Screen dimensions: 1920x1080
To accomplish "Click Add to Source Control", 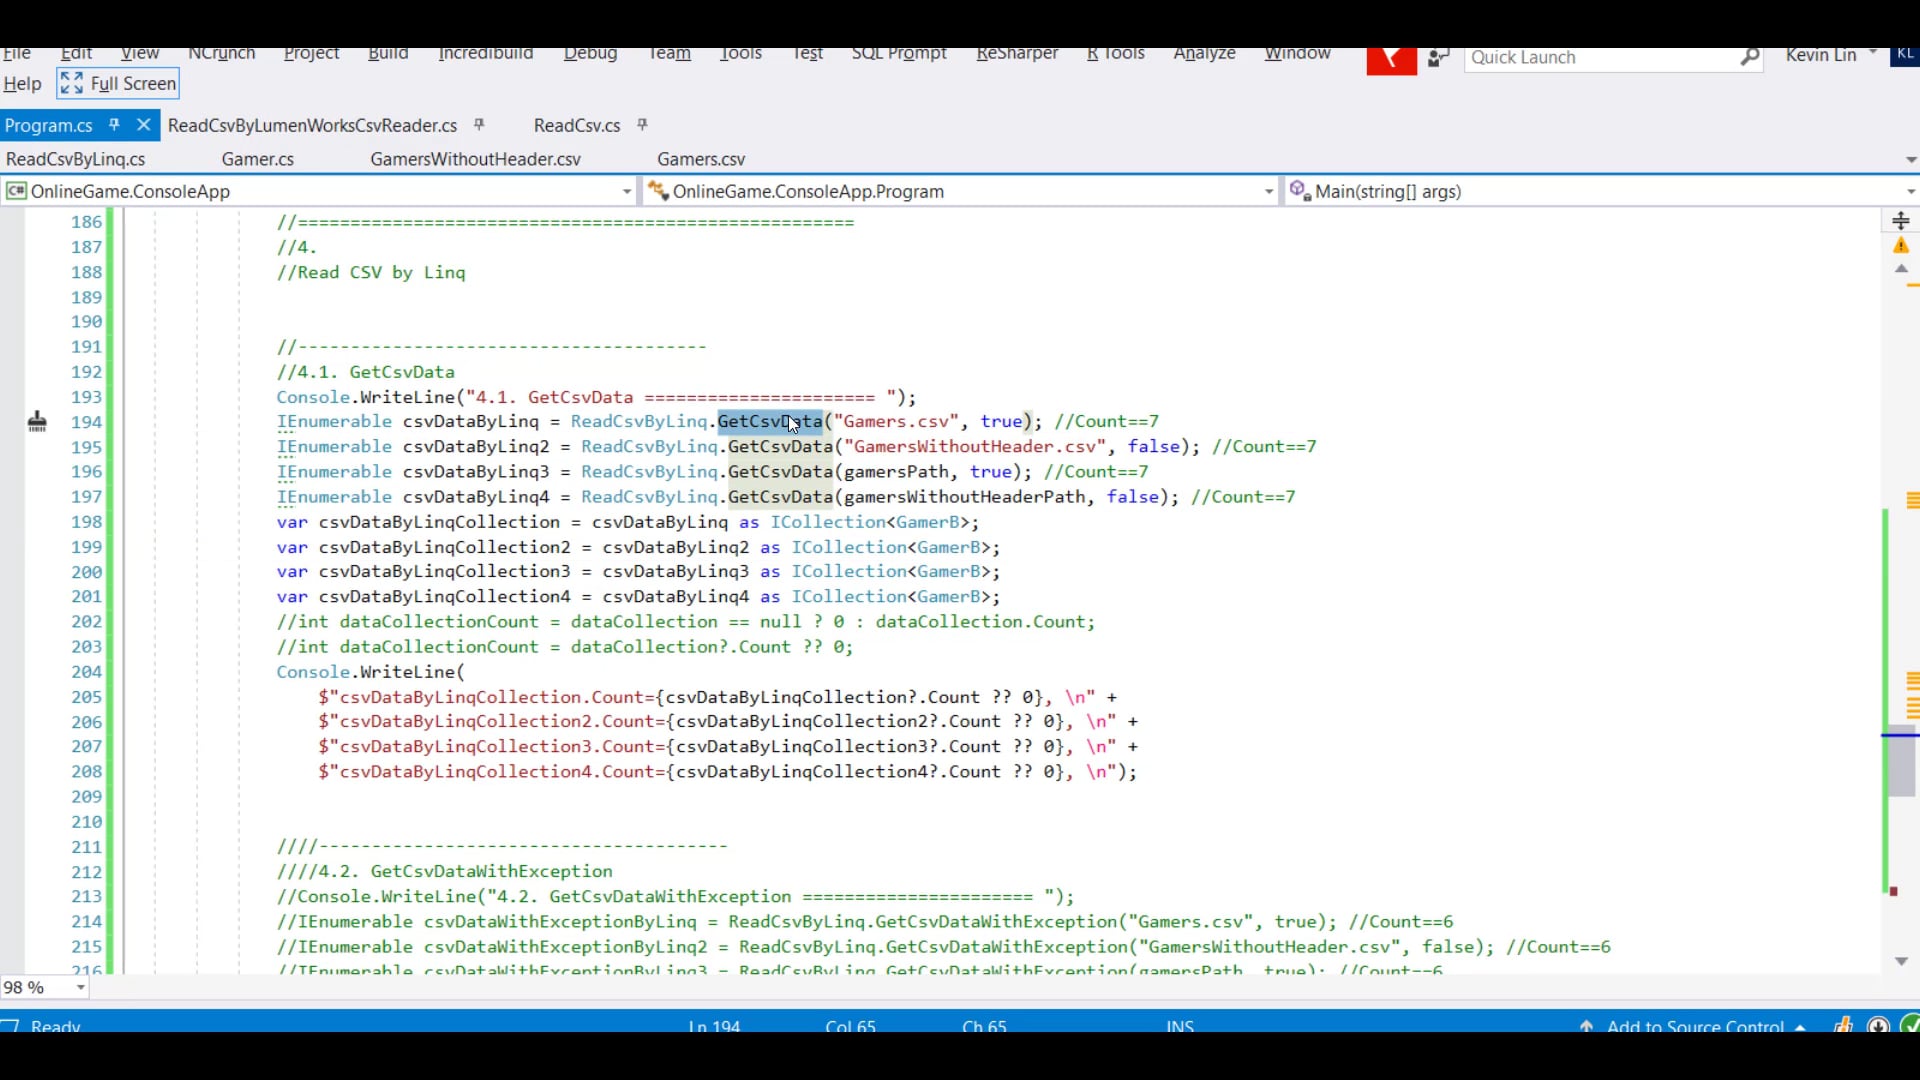I will pos(1694,1026).
